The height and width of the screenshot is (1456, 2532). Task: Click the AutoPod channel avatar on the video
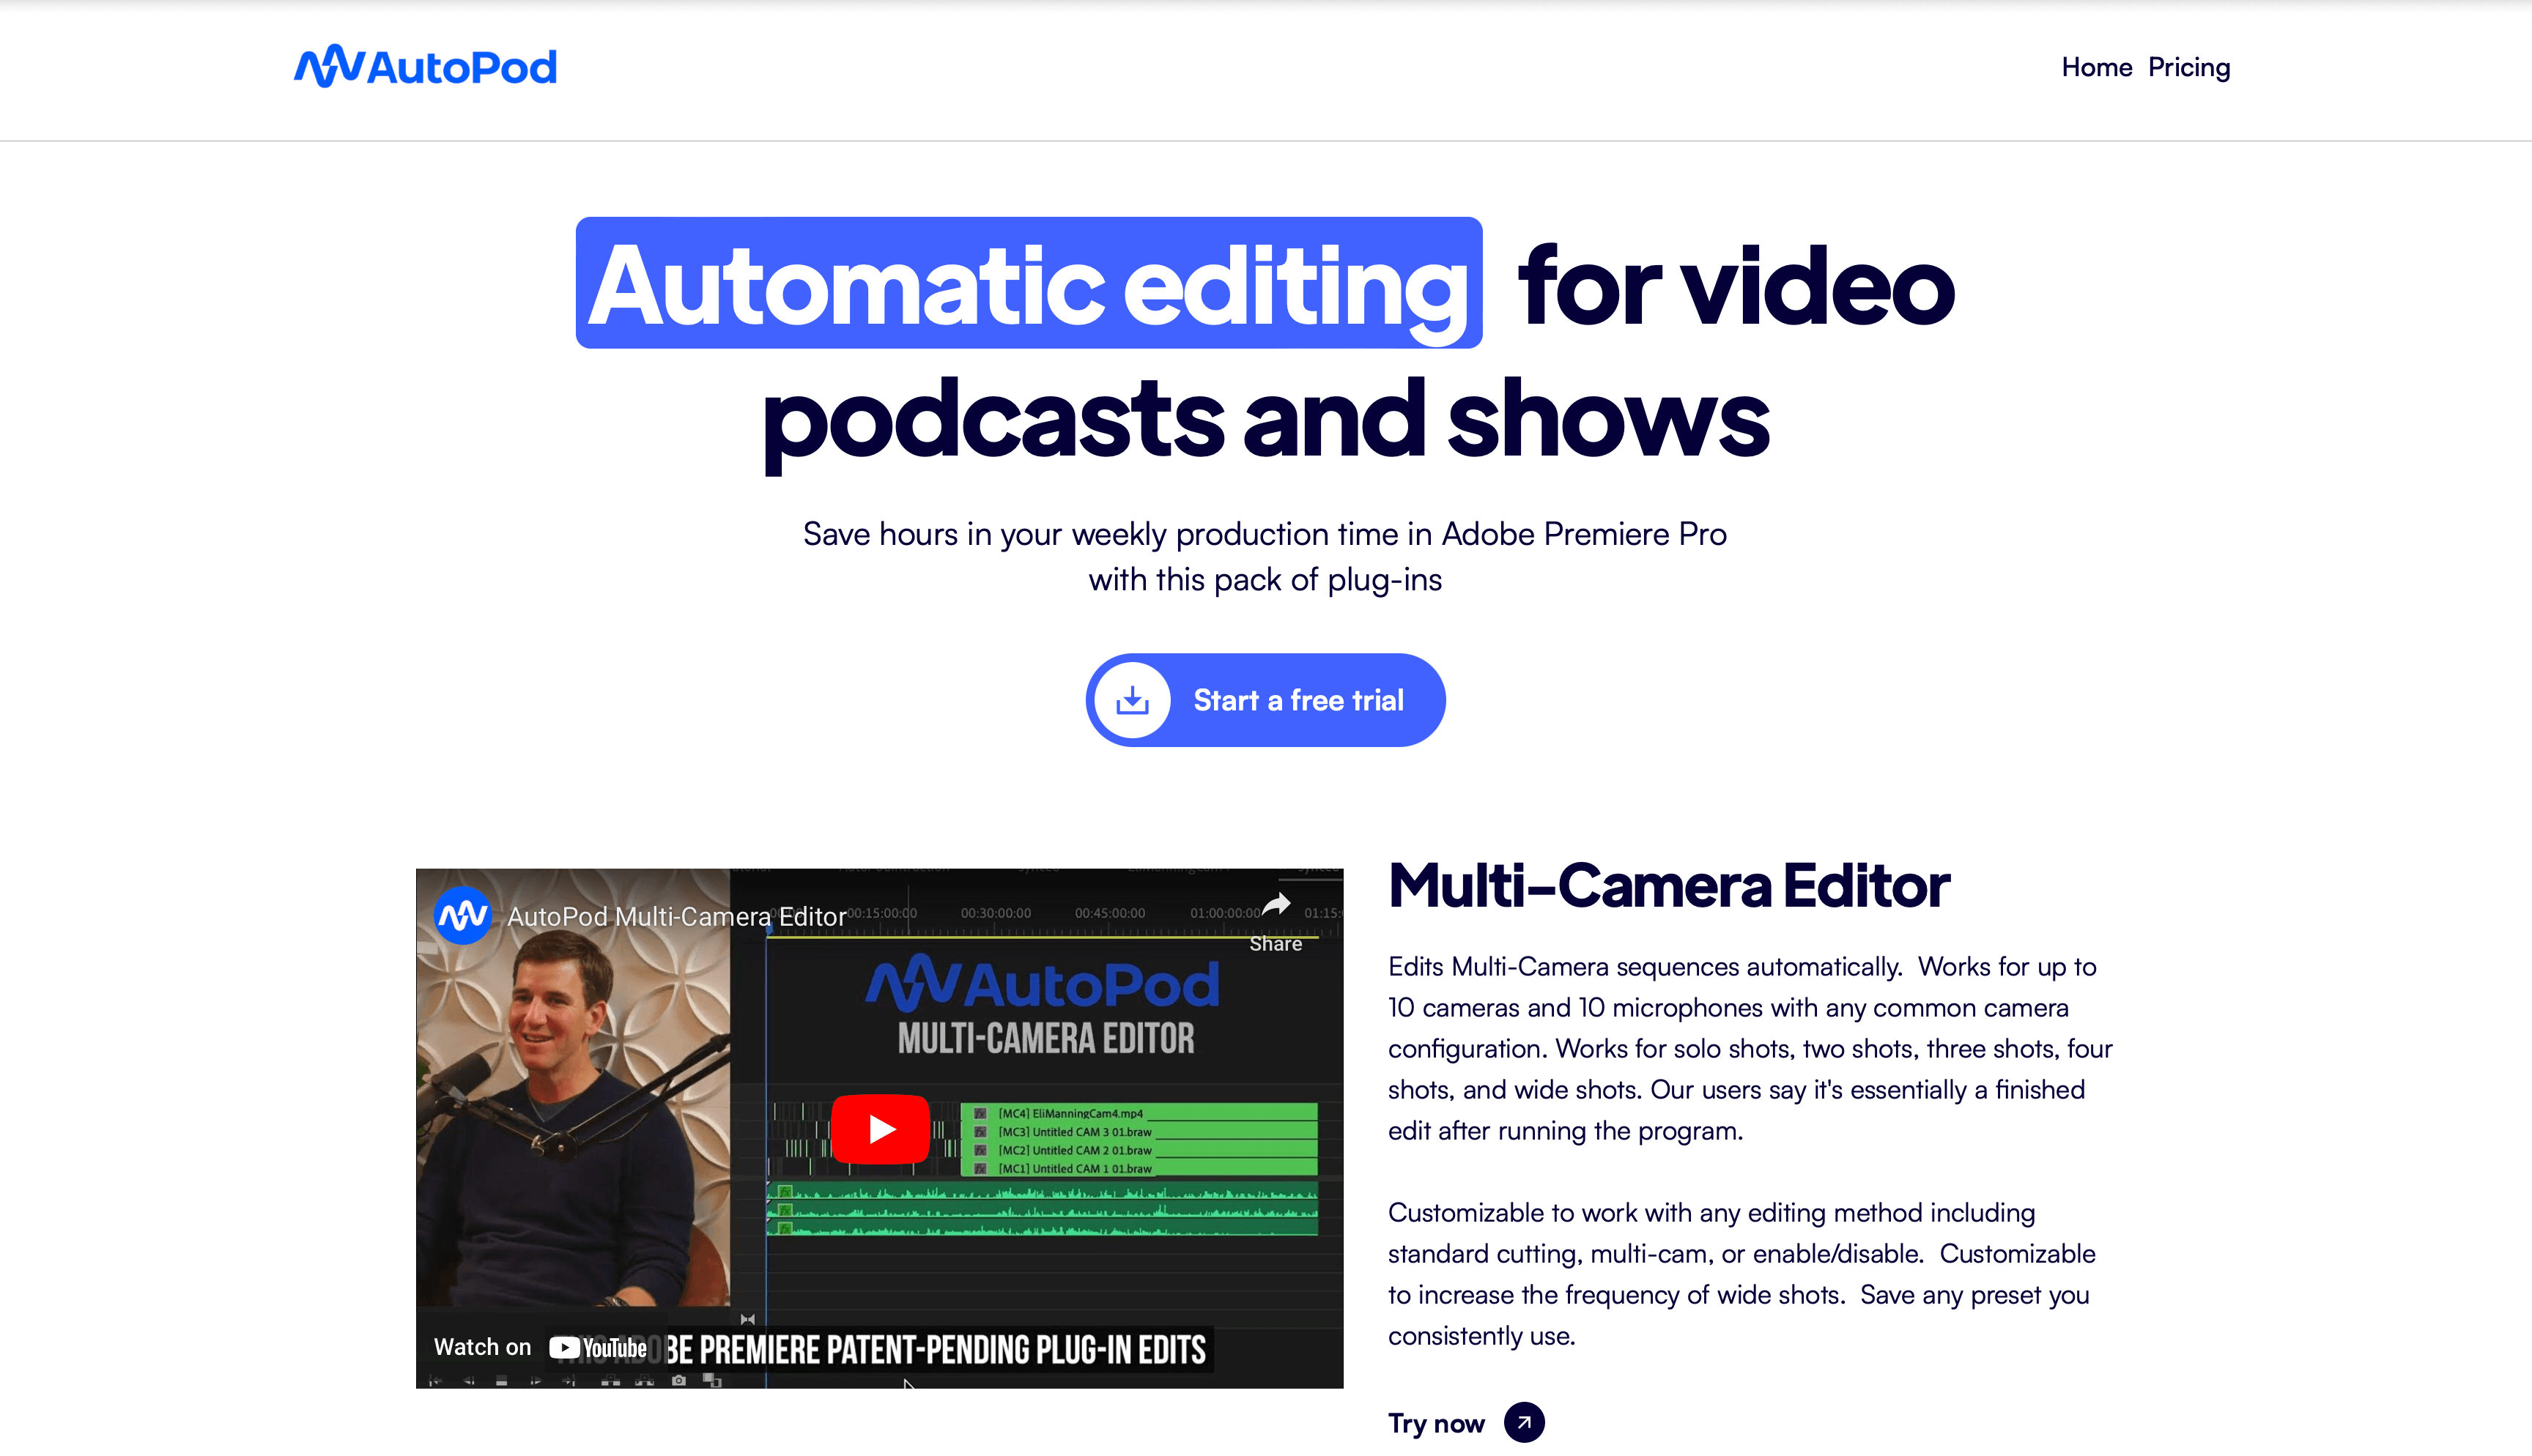pos(462,915)
